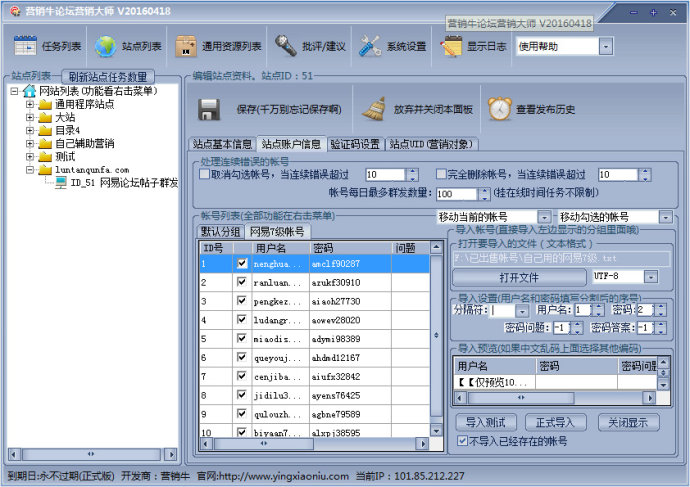Click the 打开文件 button

pos(519,276)
